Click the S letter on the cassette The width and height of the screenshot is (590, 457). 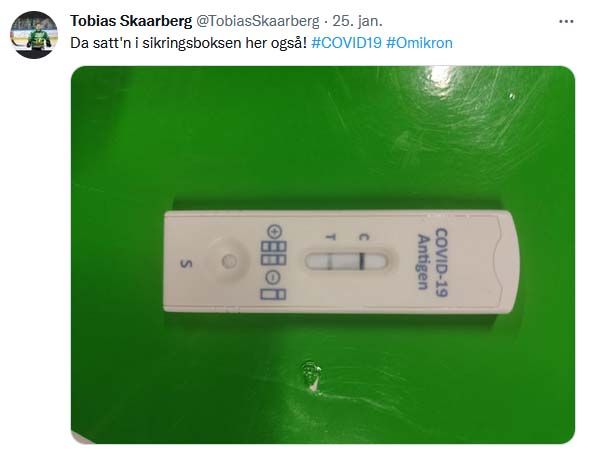186,263
